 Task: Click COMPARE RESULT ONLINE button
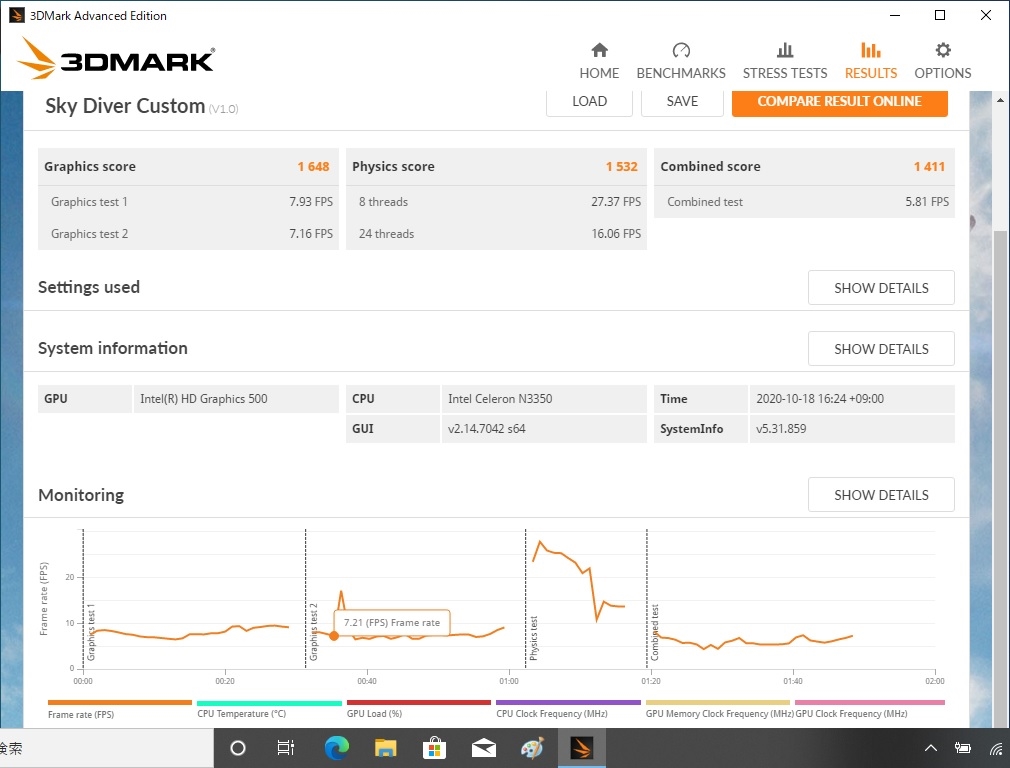839,102
